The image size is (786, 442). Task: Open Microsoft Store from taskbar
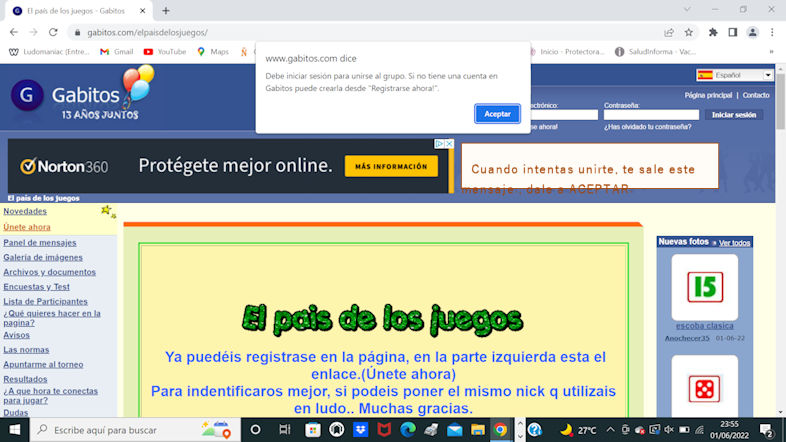pyautogui.click(x=313, y=429)
